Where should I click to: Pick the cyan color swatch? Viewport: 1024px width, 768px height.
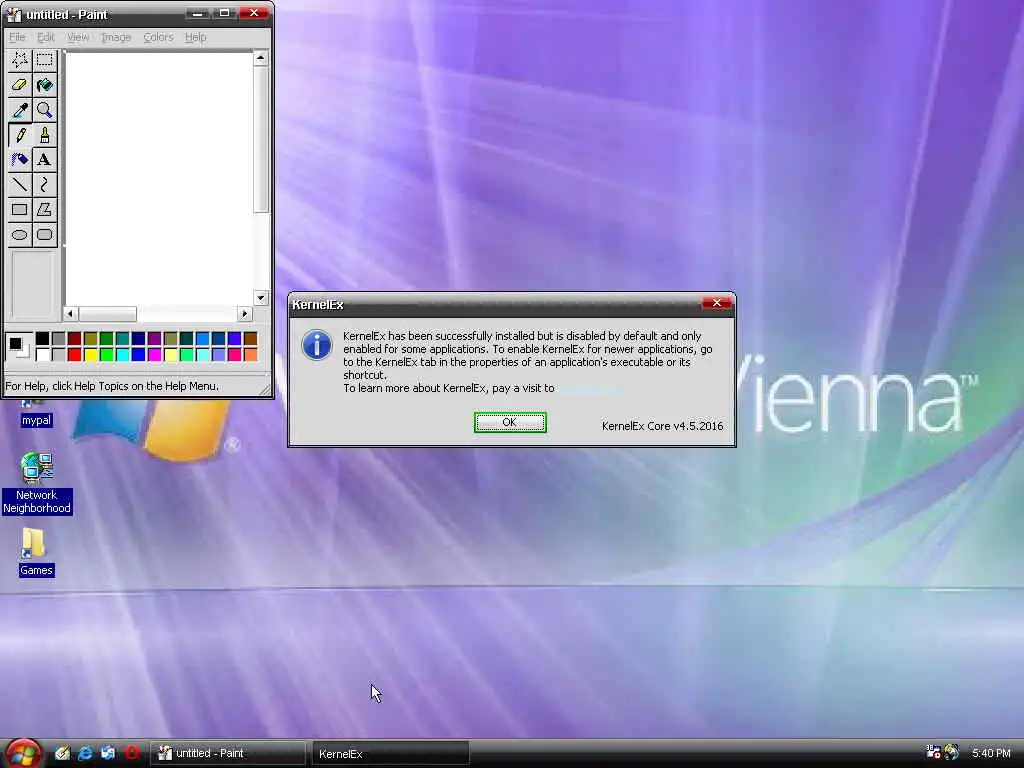tap(123, 355)
